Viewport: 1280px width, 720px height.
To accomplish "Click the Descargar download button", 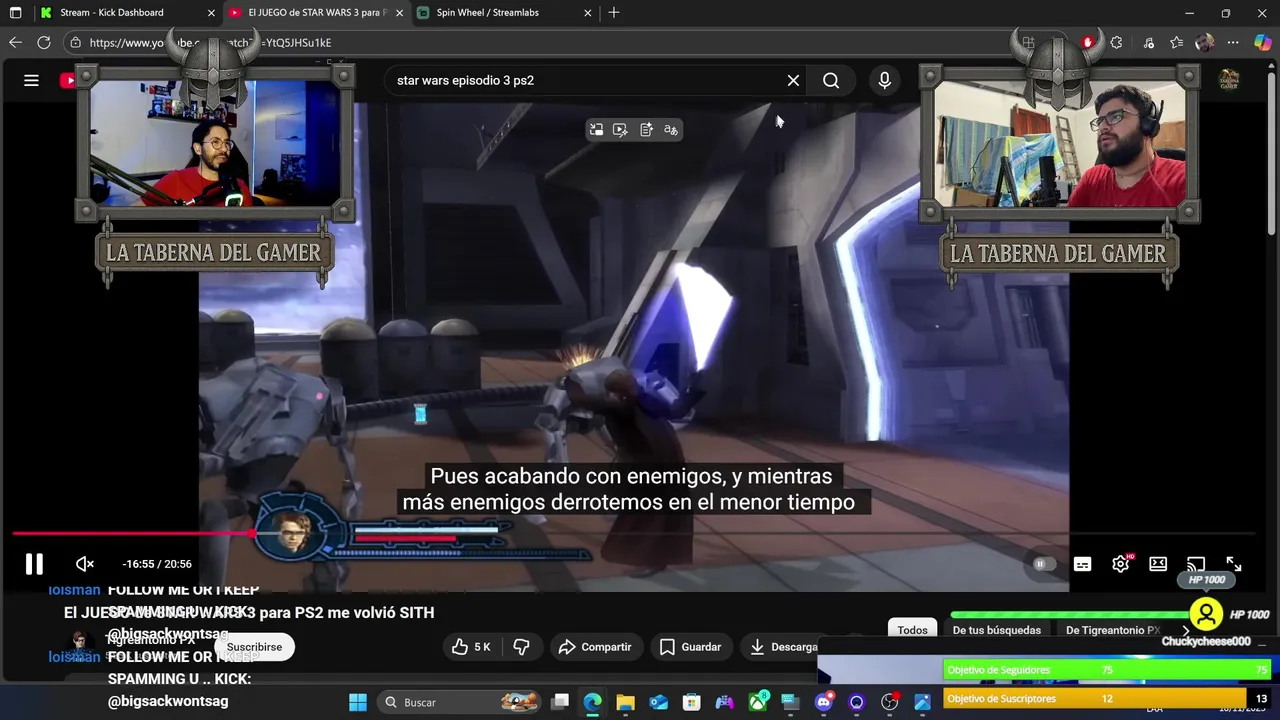I will [x=783, y=647].
